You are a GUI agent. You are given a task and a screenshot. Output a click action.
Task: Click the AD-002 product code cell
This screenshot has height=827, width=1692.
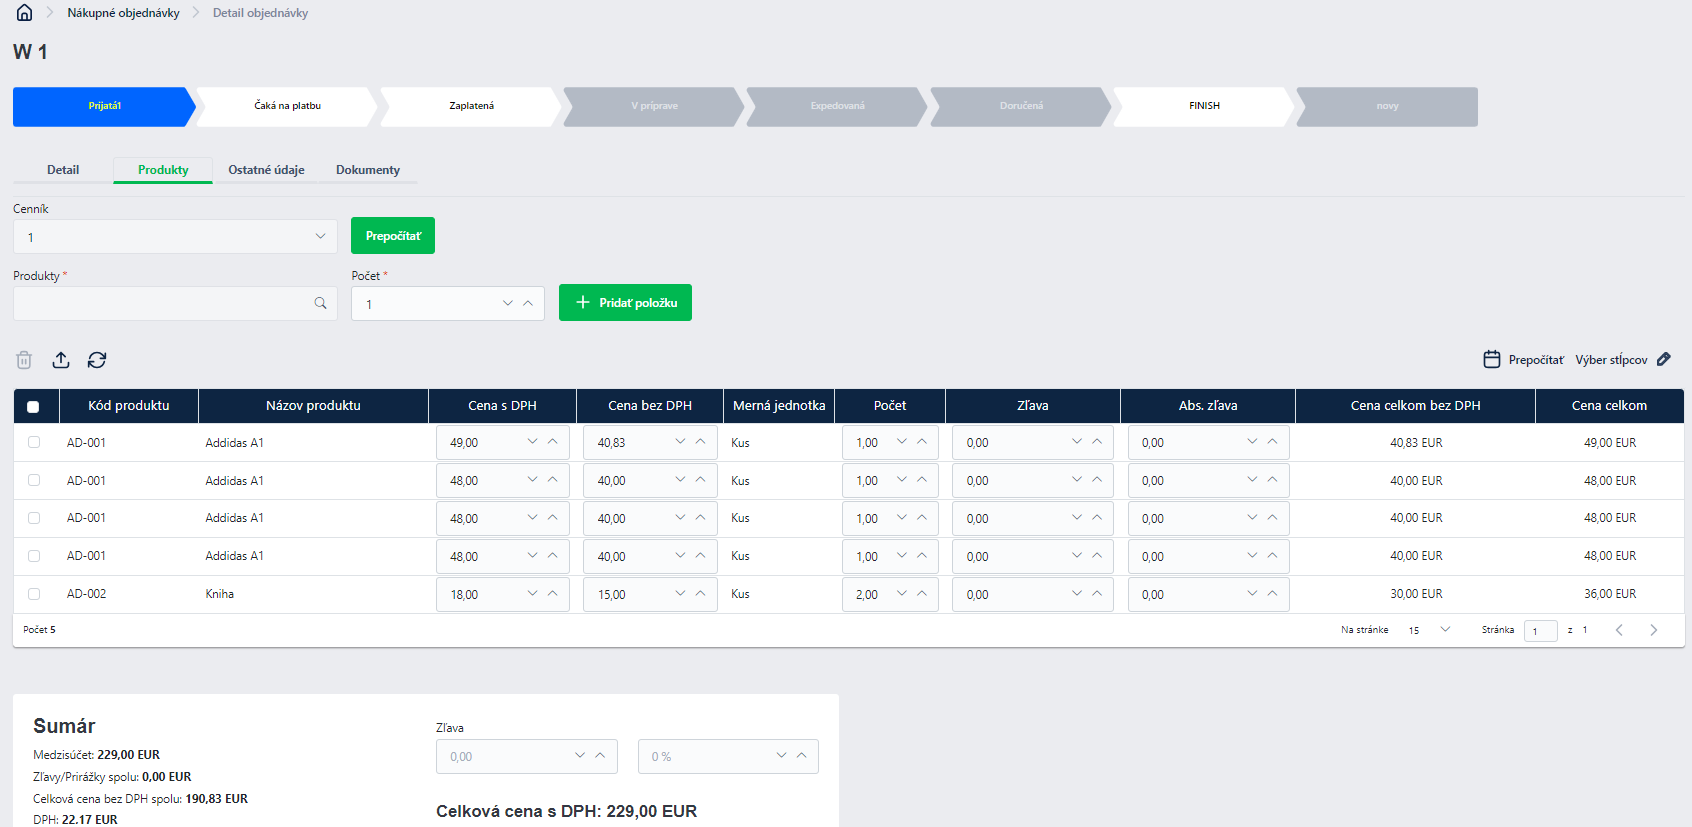(86, 594)
